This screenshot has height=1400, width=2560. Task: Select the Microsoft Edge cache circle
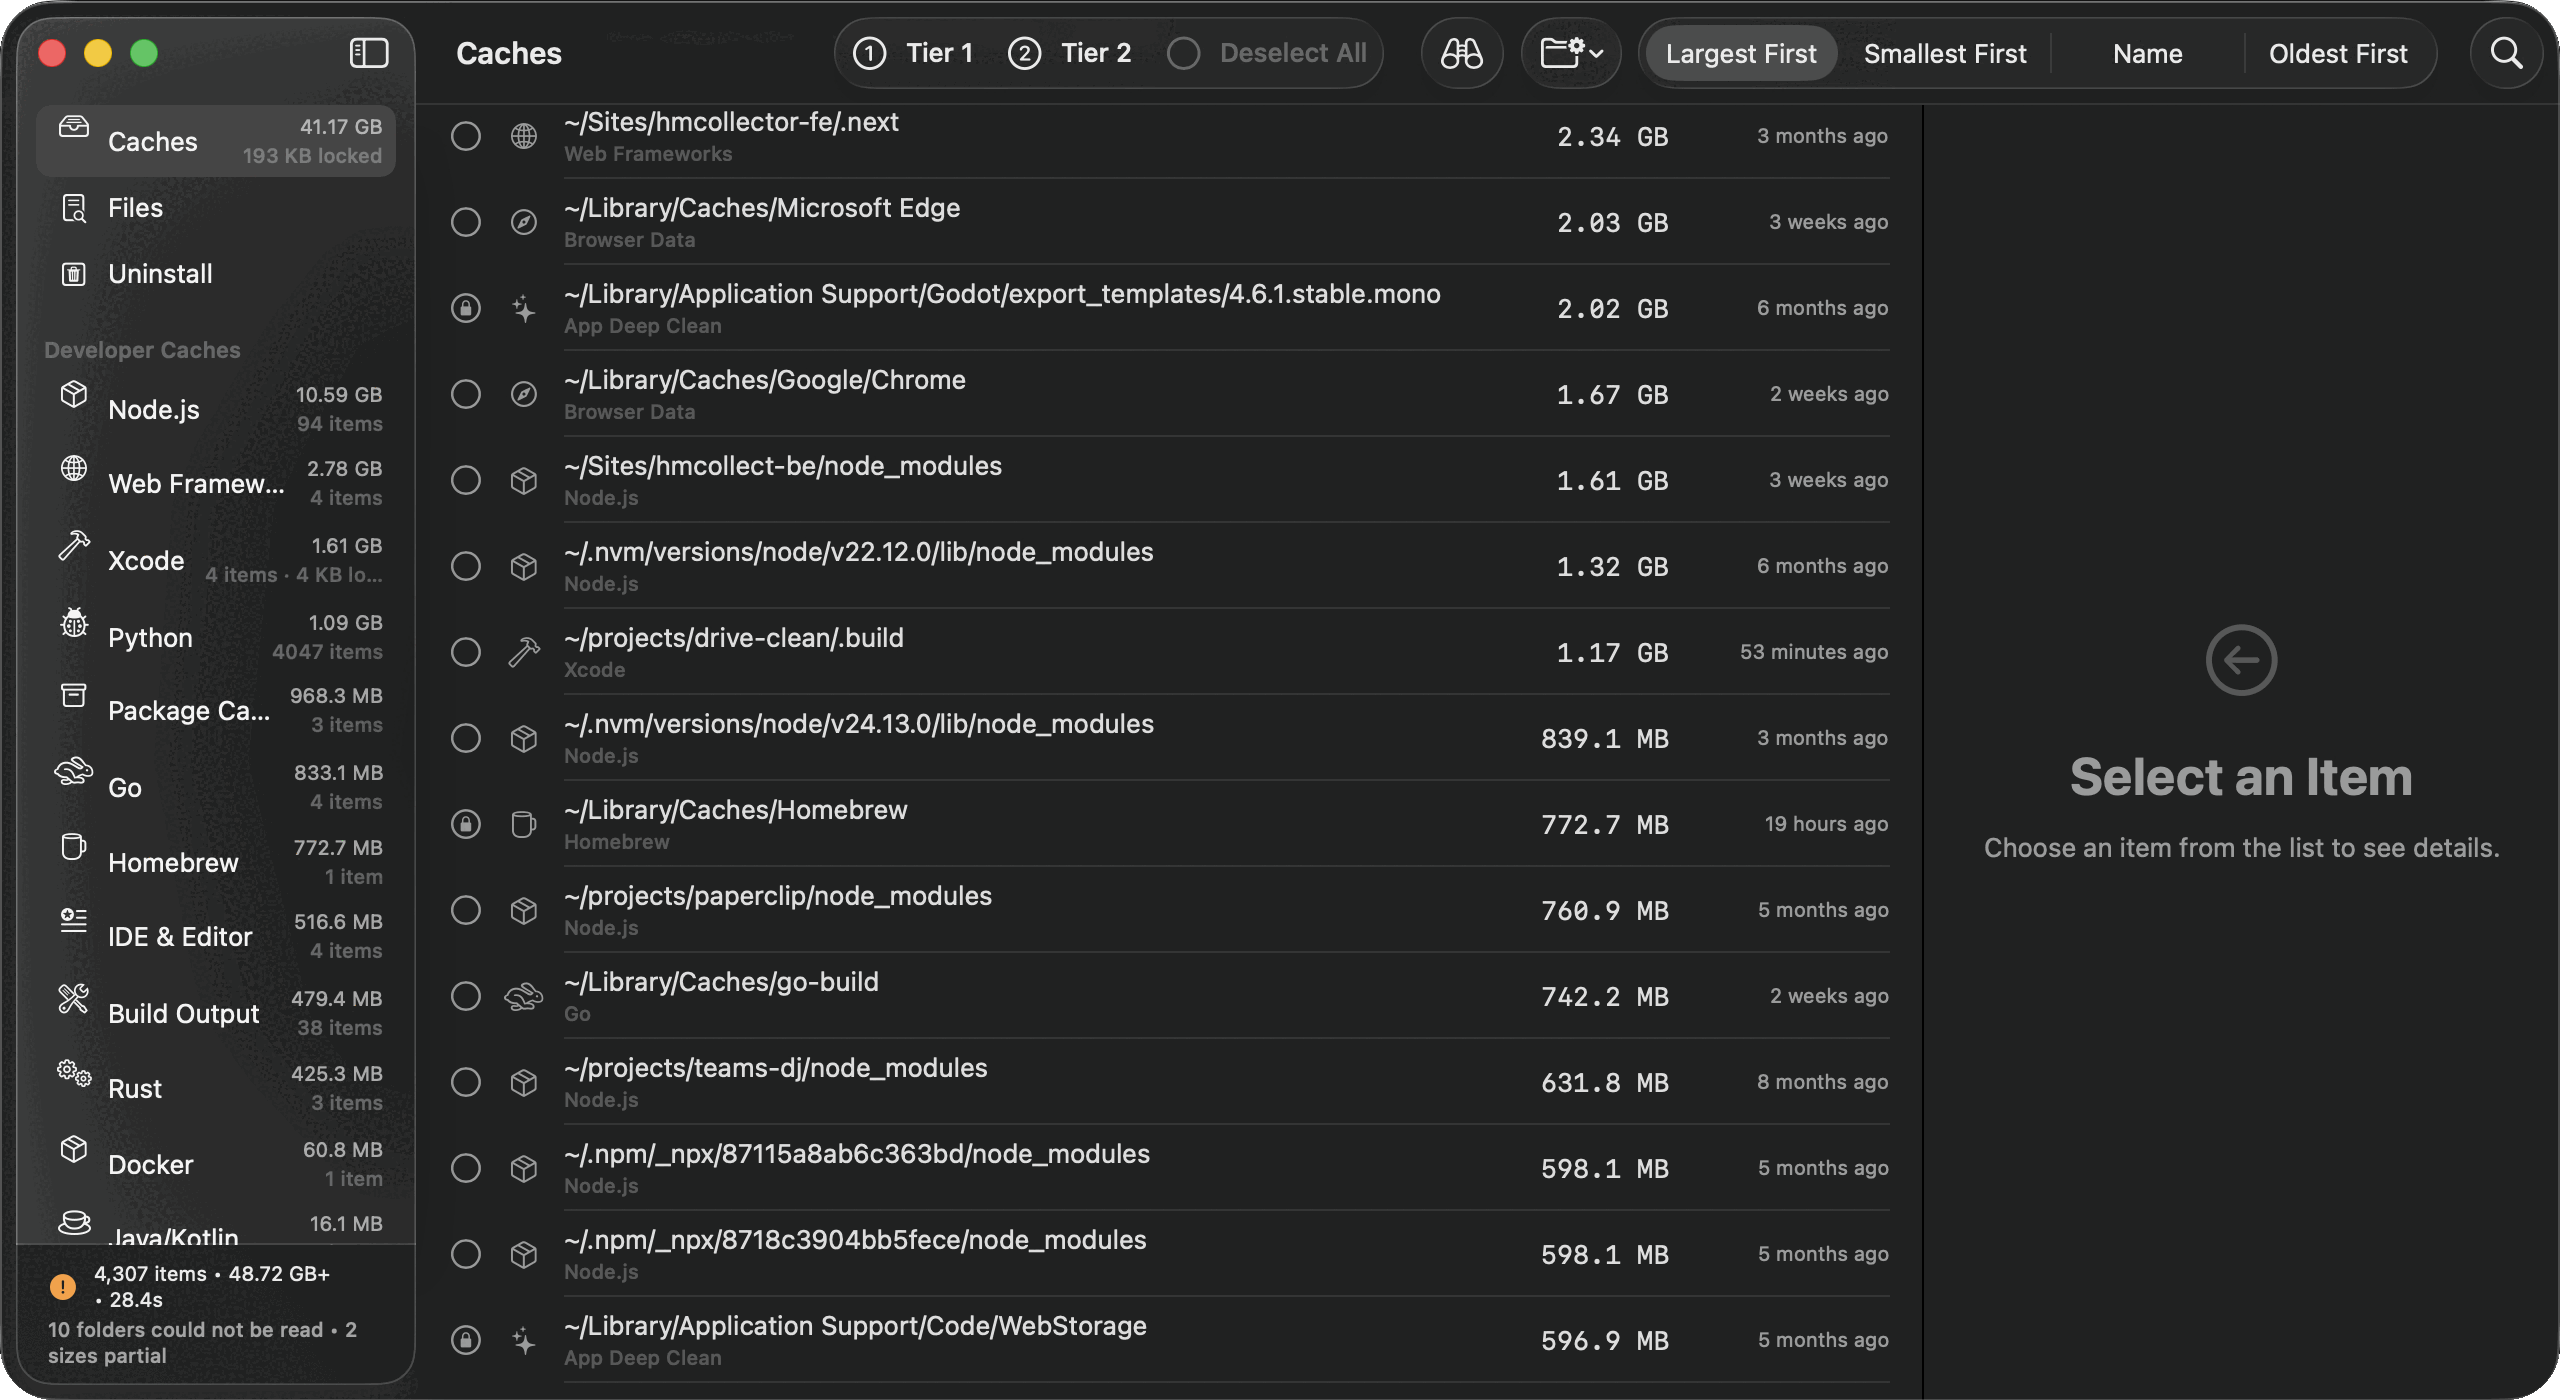(466, 222)
